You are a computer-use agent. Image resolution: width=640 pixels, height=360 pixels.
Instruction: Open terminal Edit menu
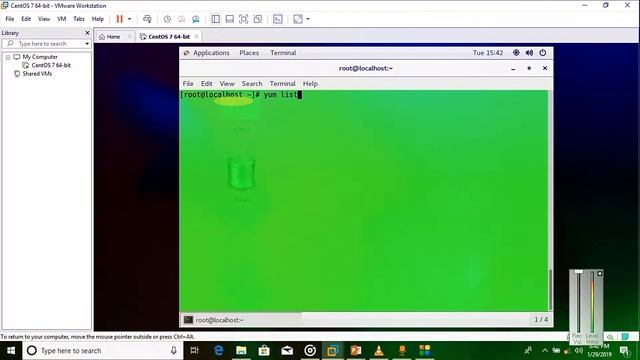pos(207,83)
